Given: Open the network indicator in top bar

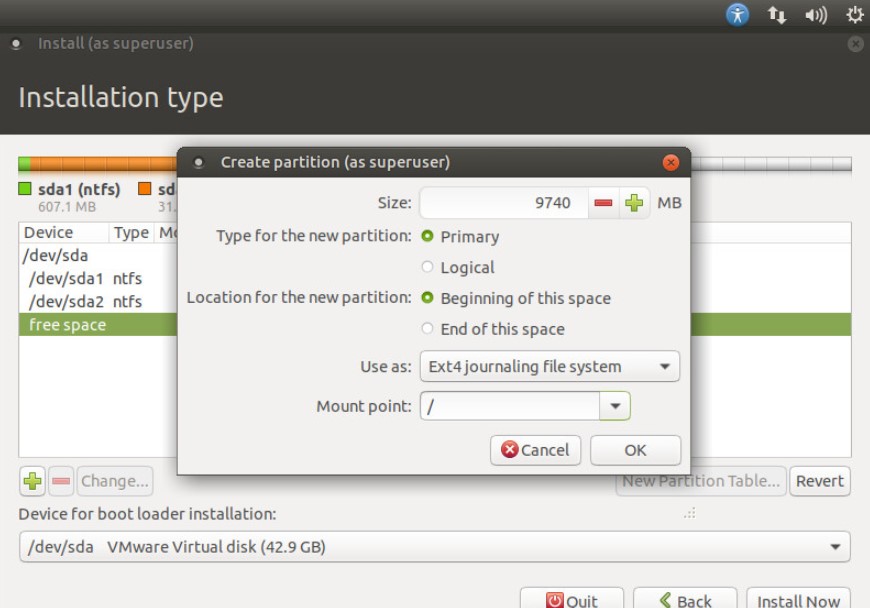Looking at the screenshot, I should (777, 14).
